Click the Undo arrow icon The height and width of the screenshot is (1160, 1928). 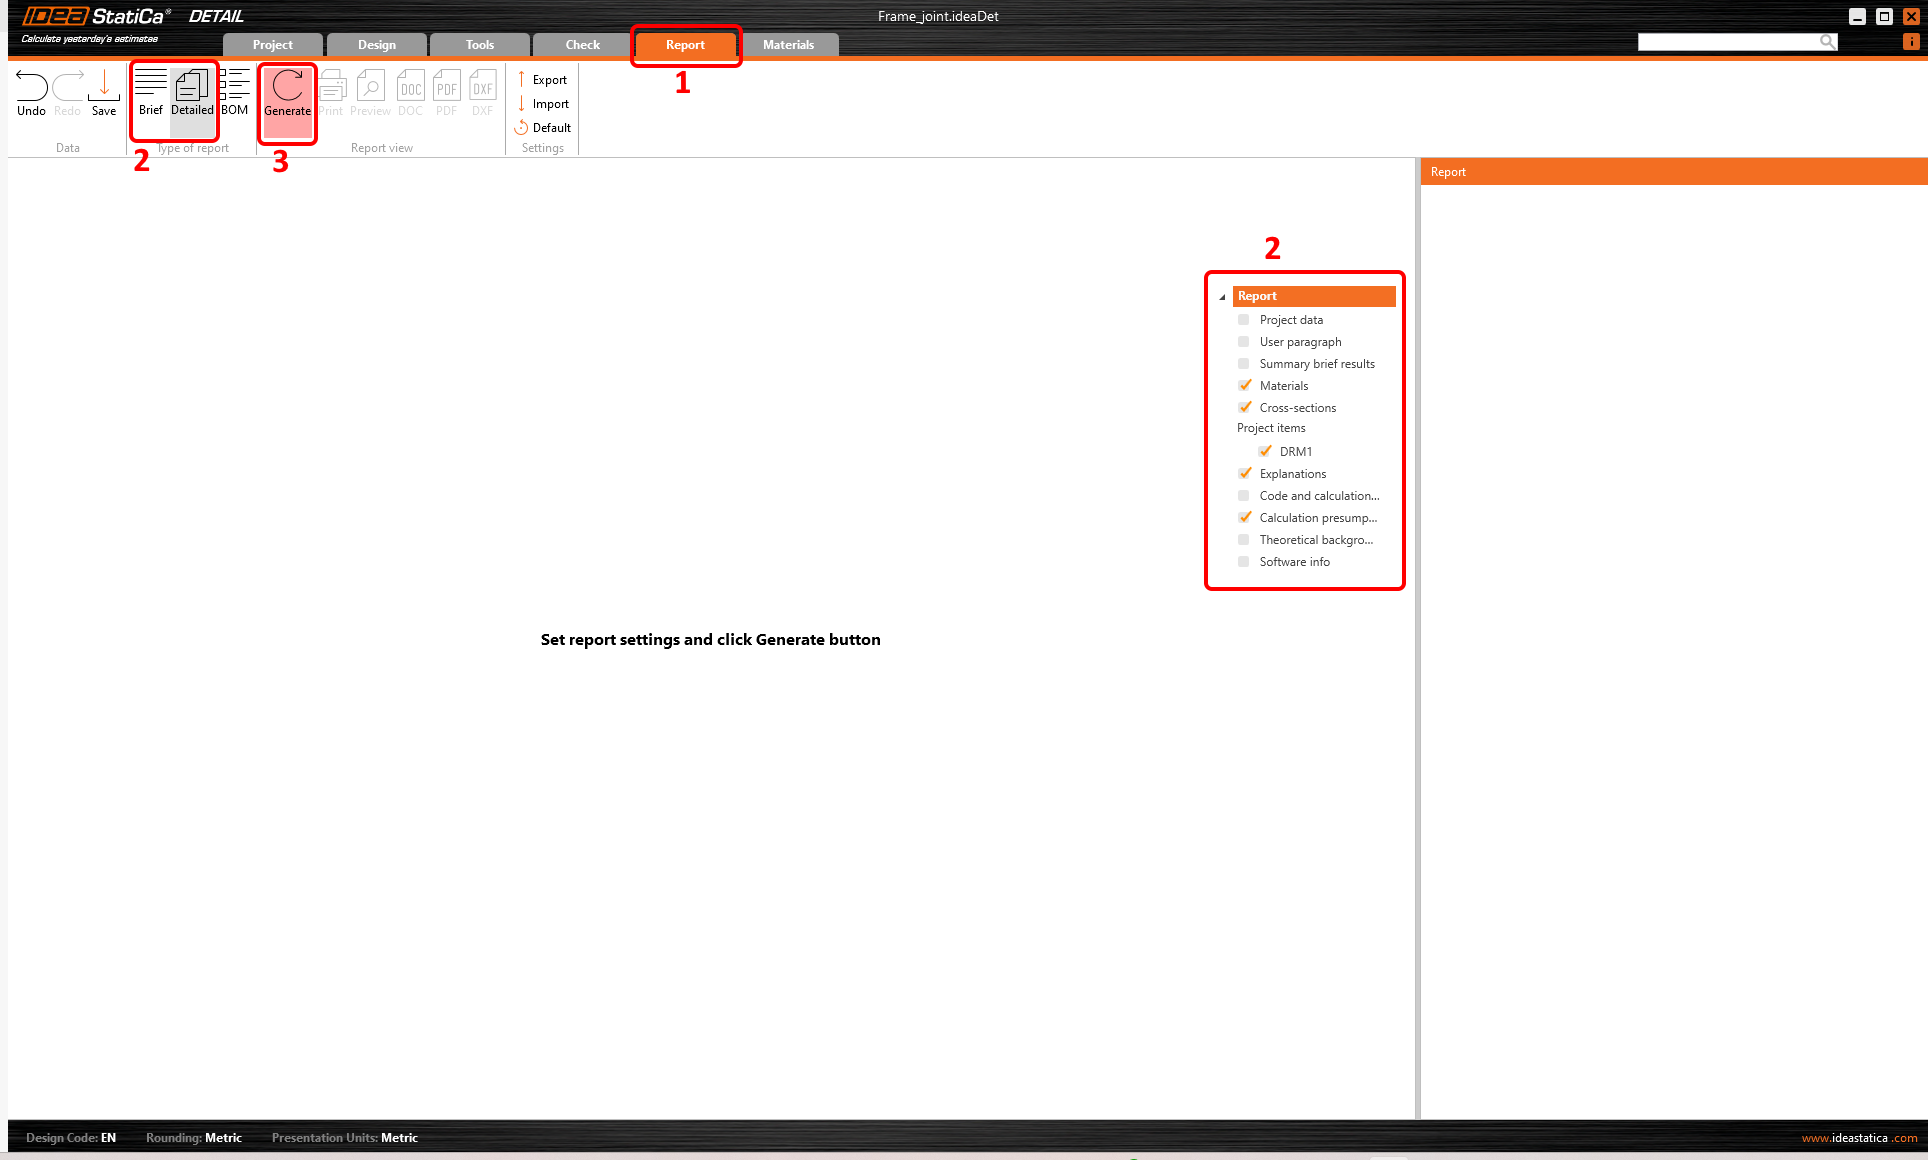tap(31, 87)
